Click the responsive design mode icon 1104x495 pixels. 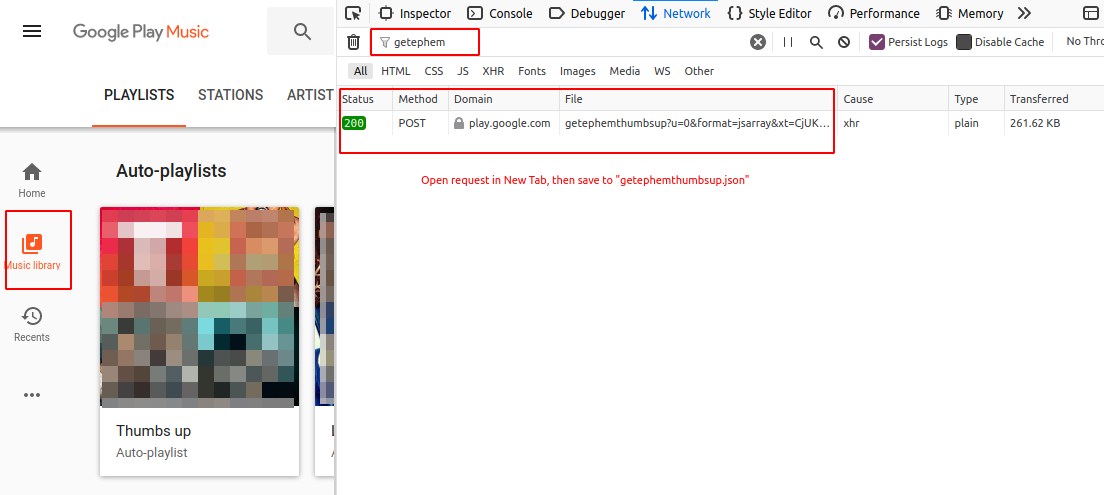click(x=1090, y=13)
